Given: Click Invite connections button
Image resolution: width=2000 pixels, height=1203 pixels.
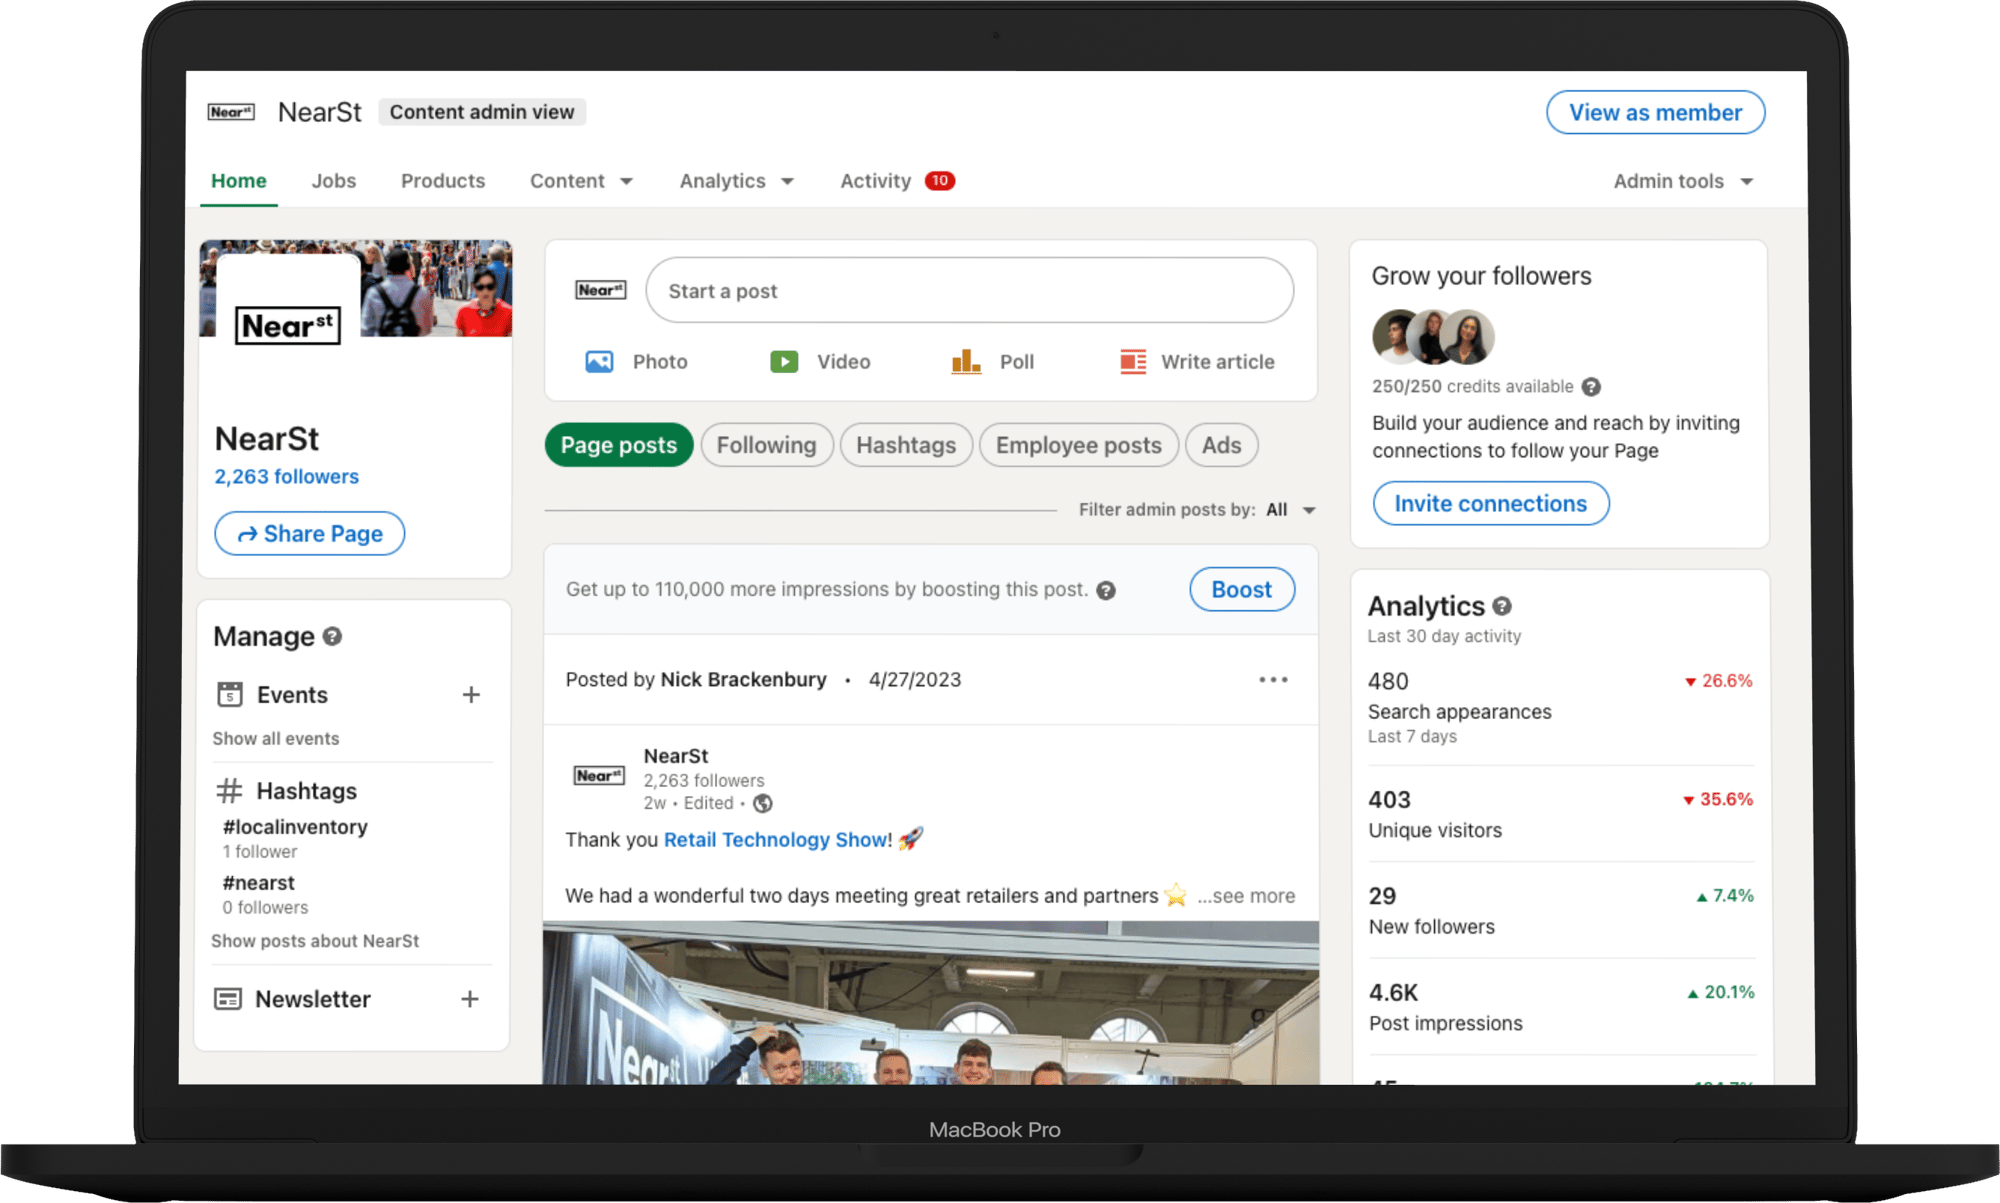Looking at the screenshot, I should click(x=1491, y=504).
